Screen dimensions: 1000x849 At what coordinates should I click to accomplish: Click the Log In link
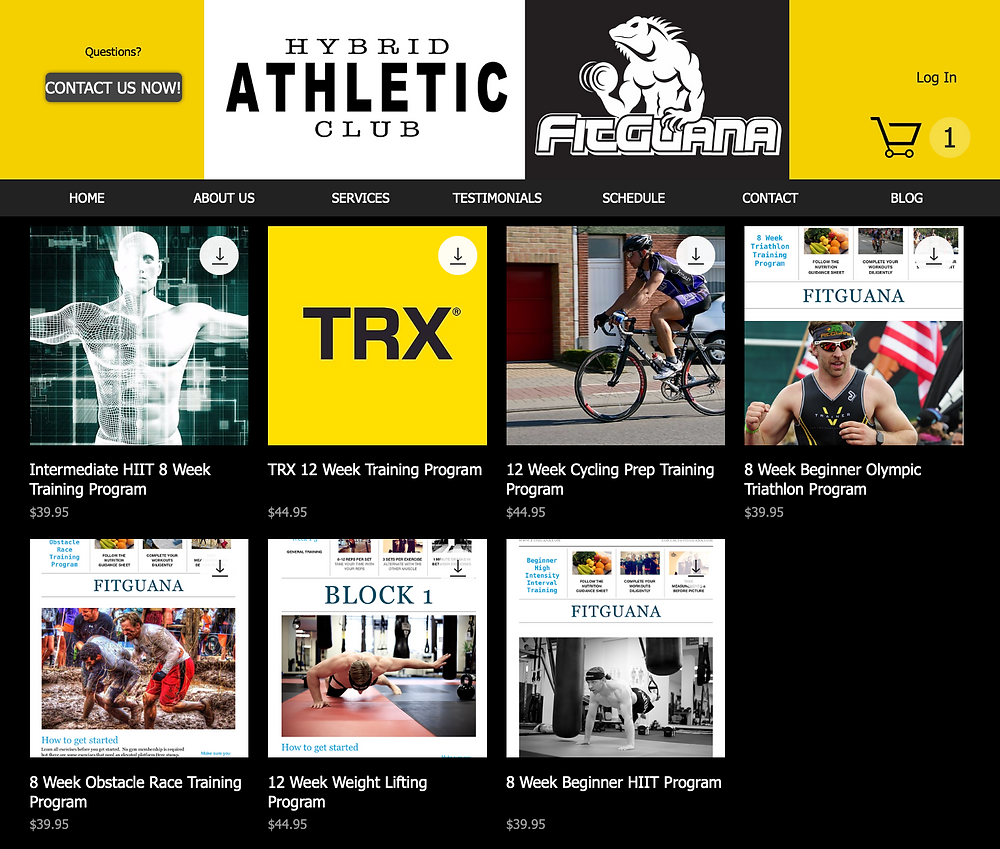point(936,78)
